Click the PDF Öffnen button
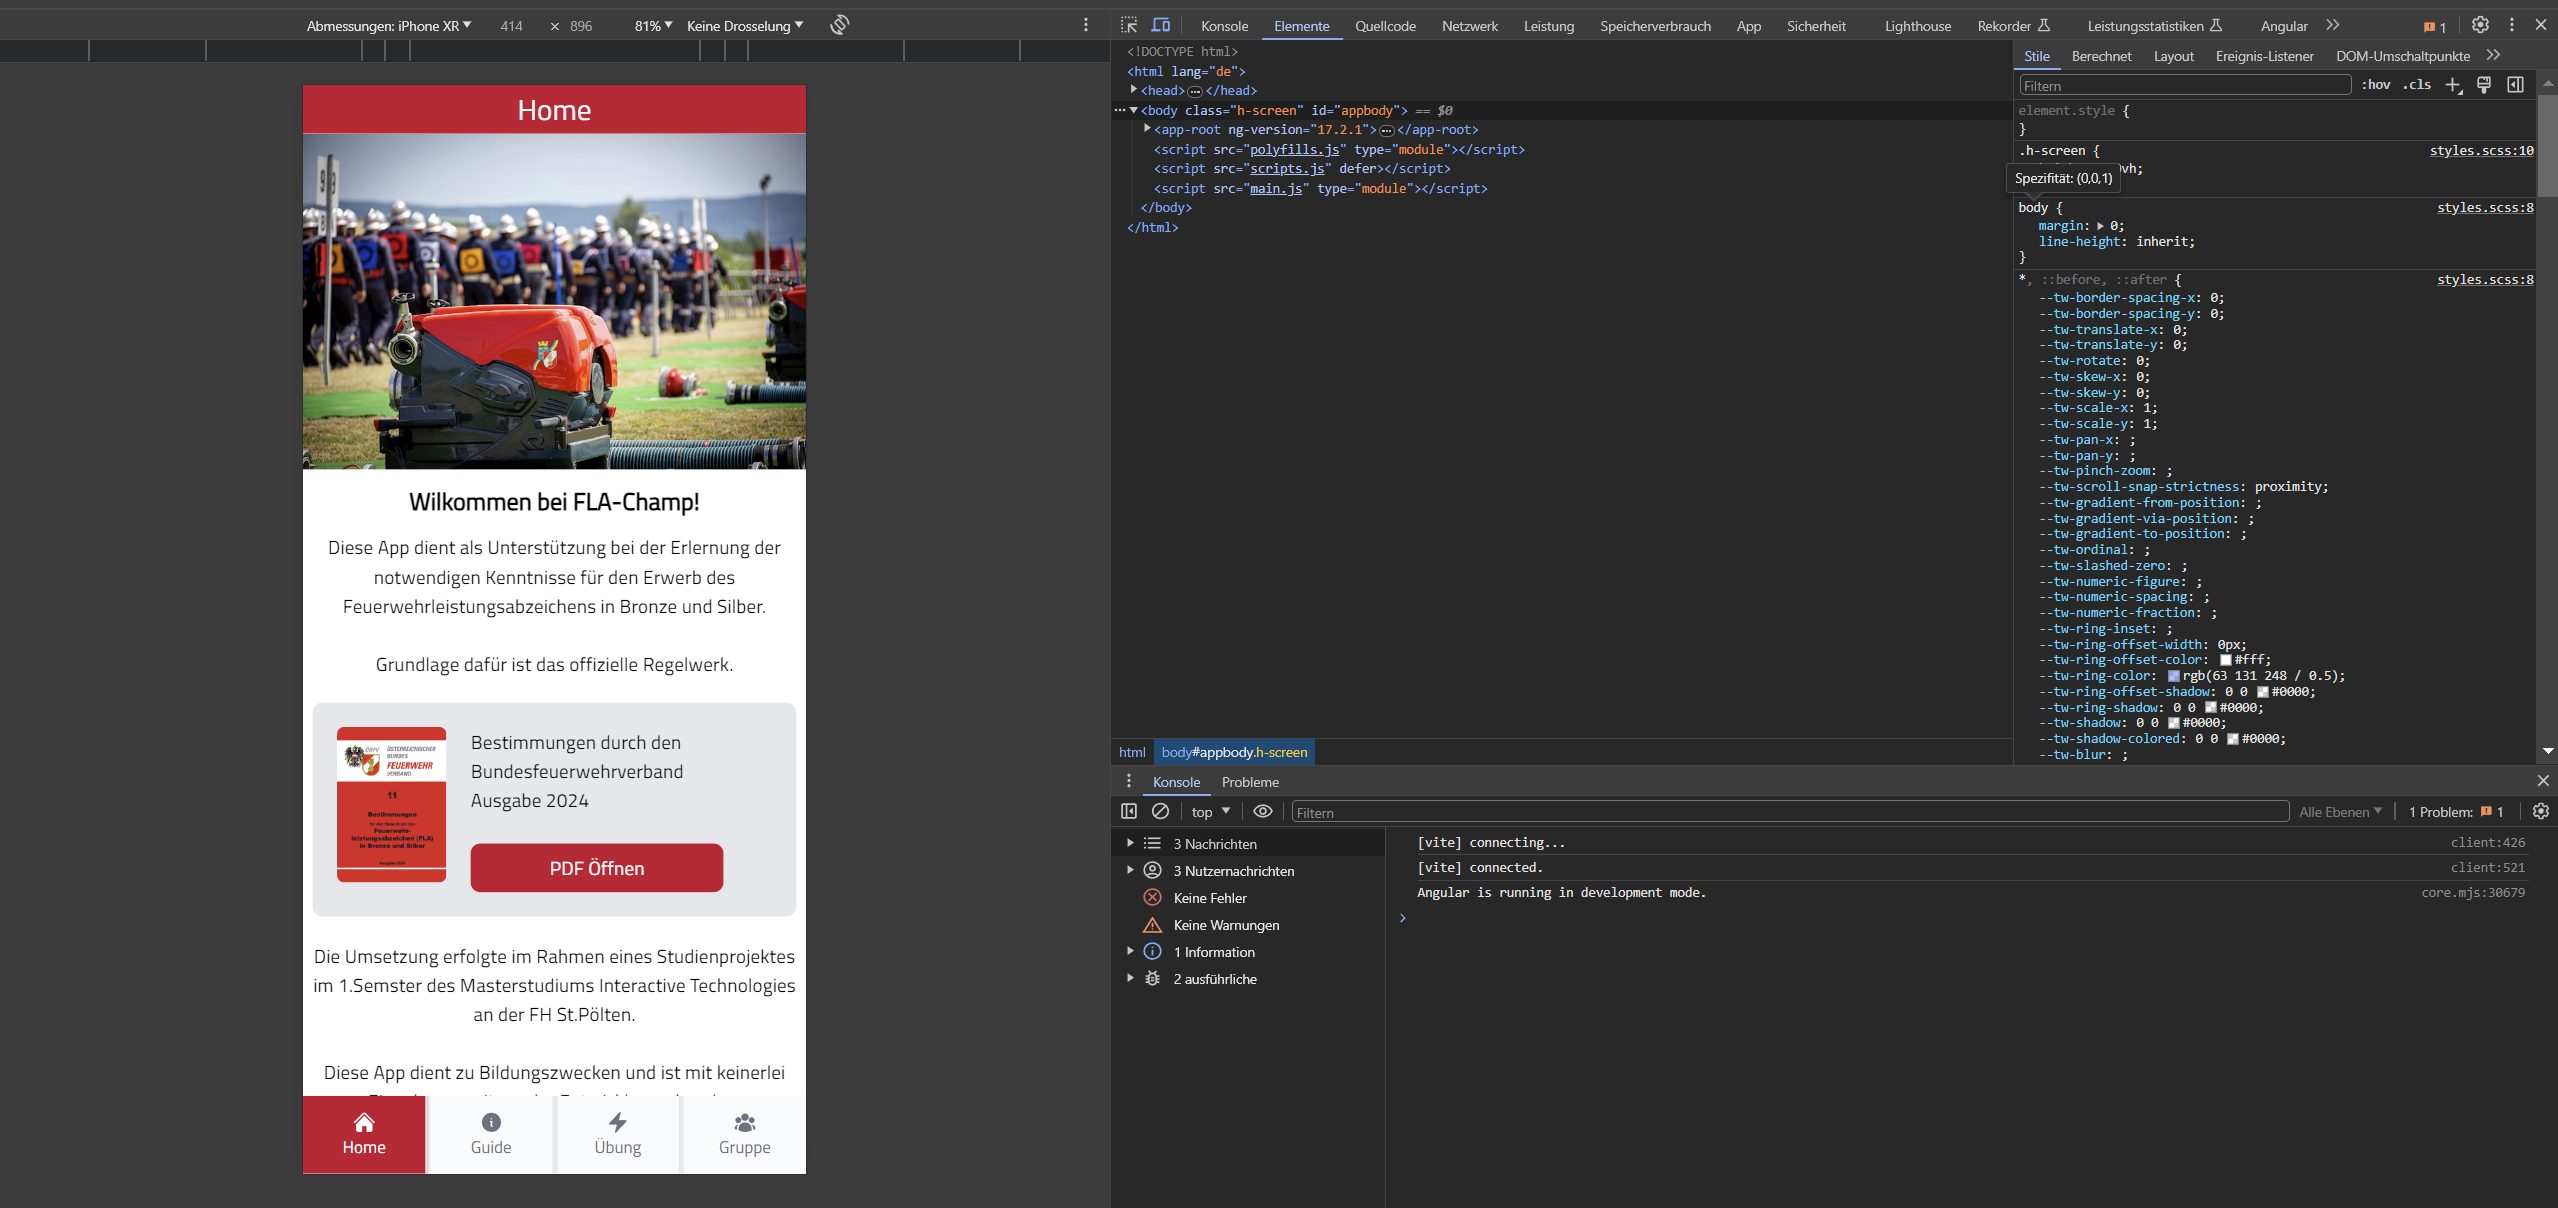 pyautogui.click(x=596, y=867)
